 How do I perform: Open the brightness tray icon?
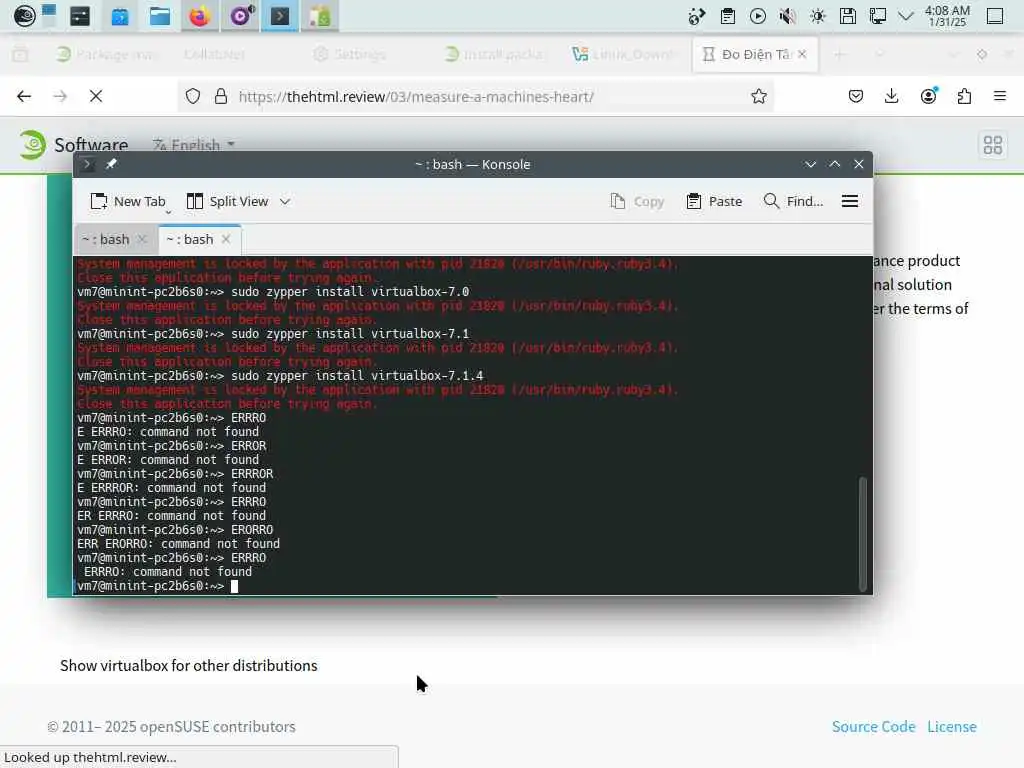point(818,16)
